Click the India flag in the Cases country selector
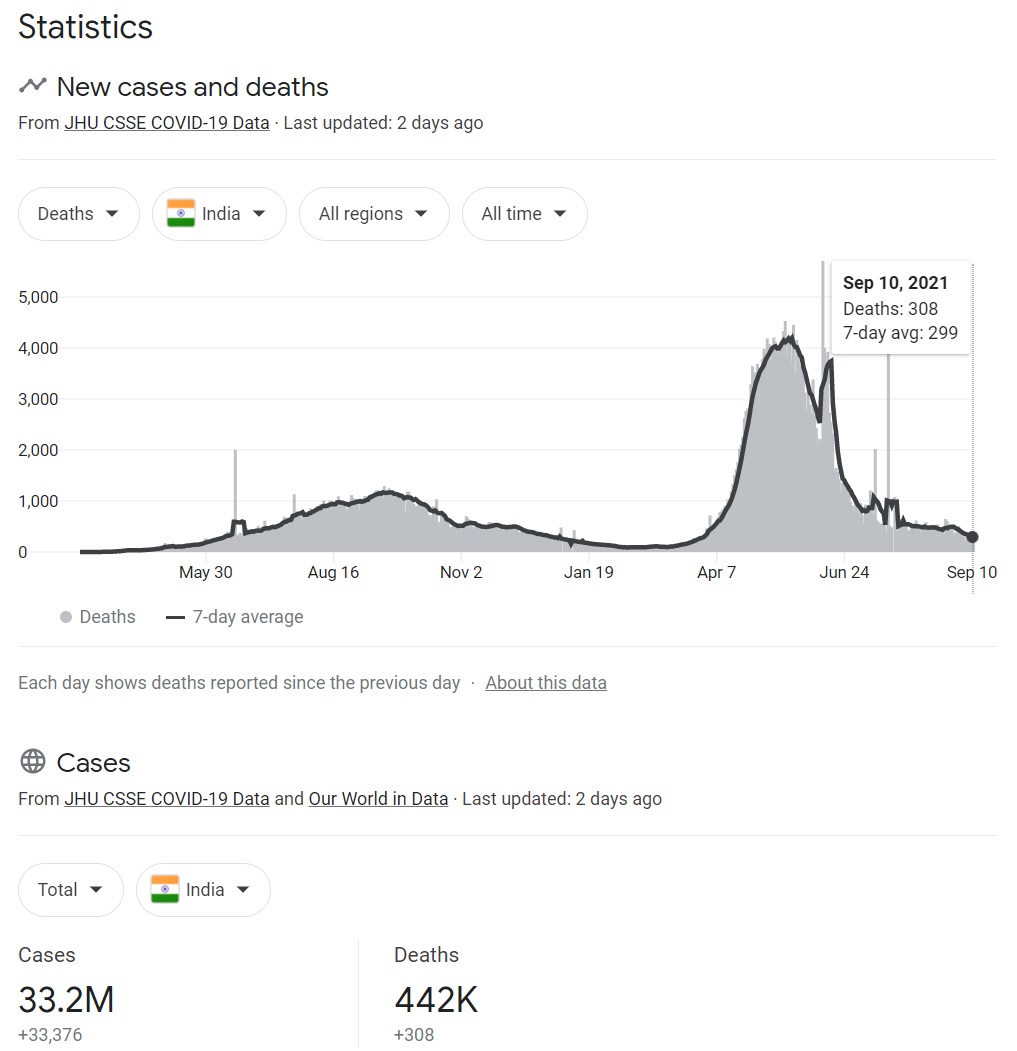 (x=165, y=889)
